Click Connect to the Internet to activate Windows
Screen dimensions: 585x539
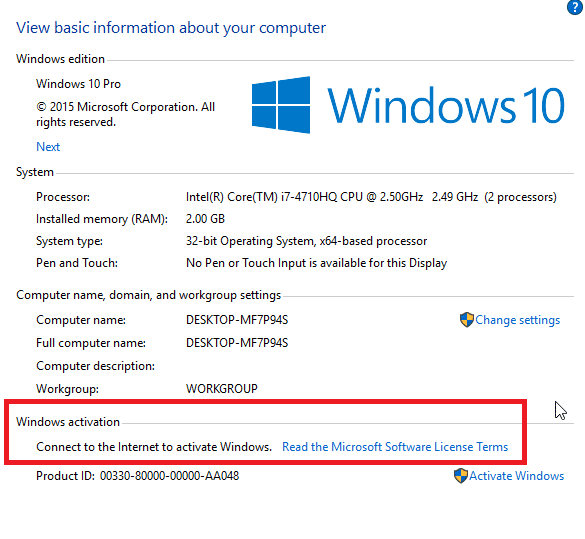point(154,446)
